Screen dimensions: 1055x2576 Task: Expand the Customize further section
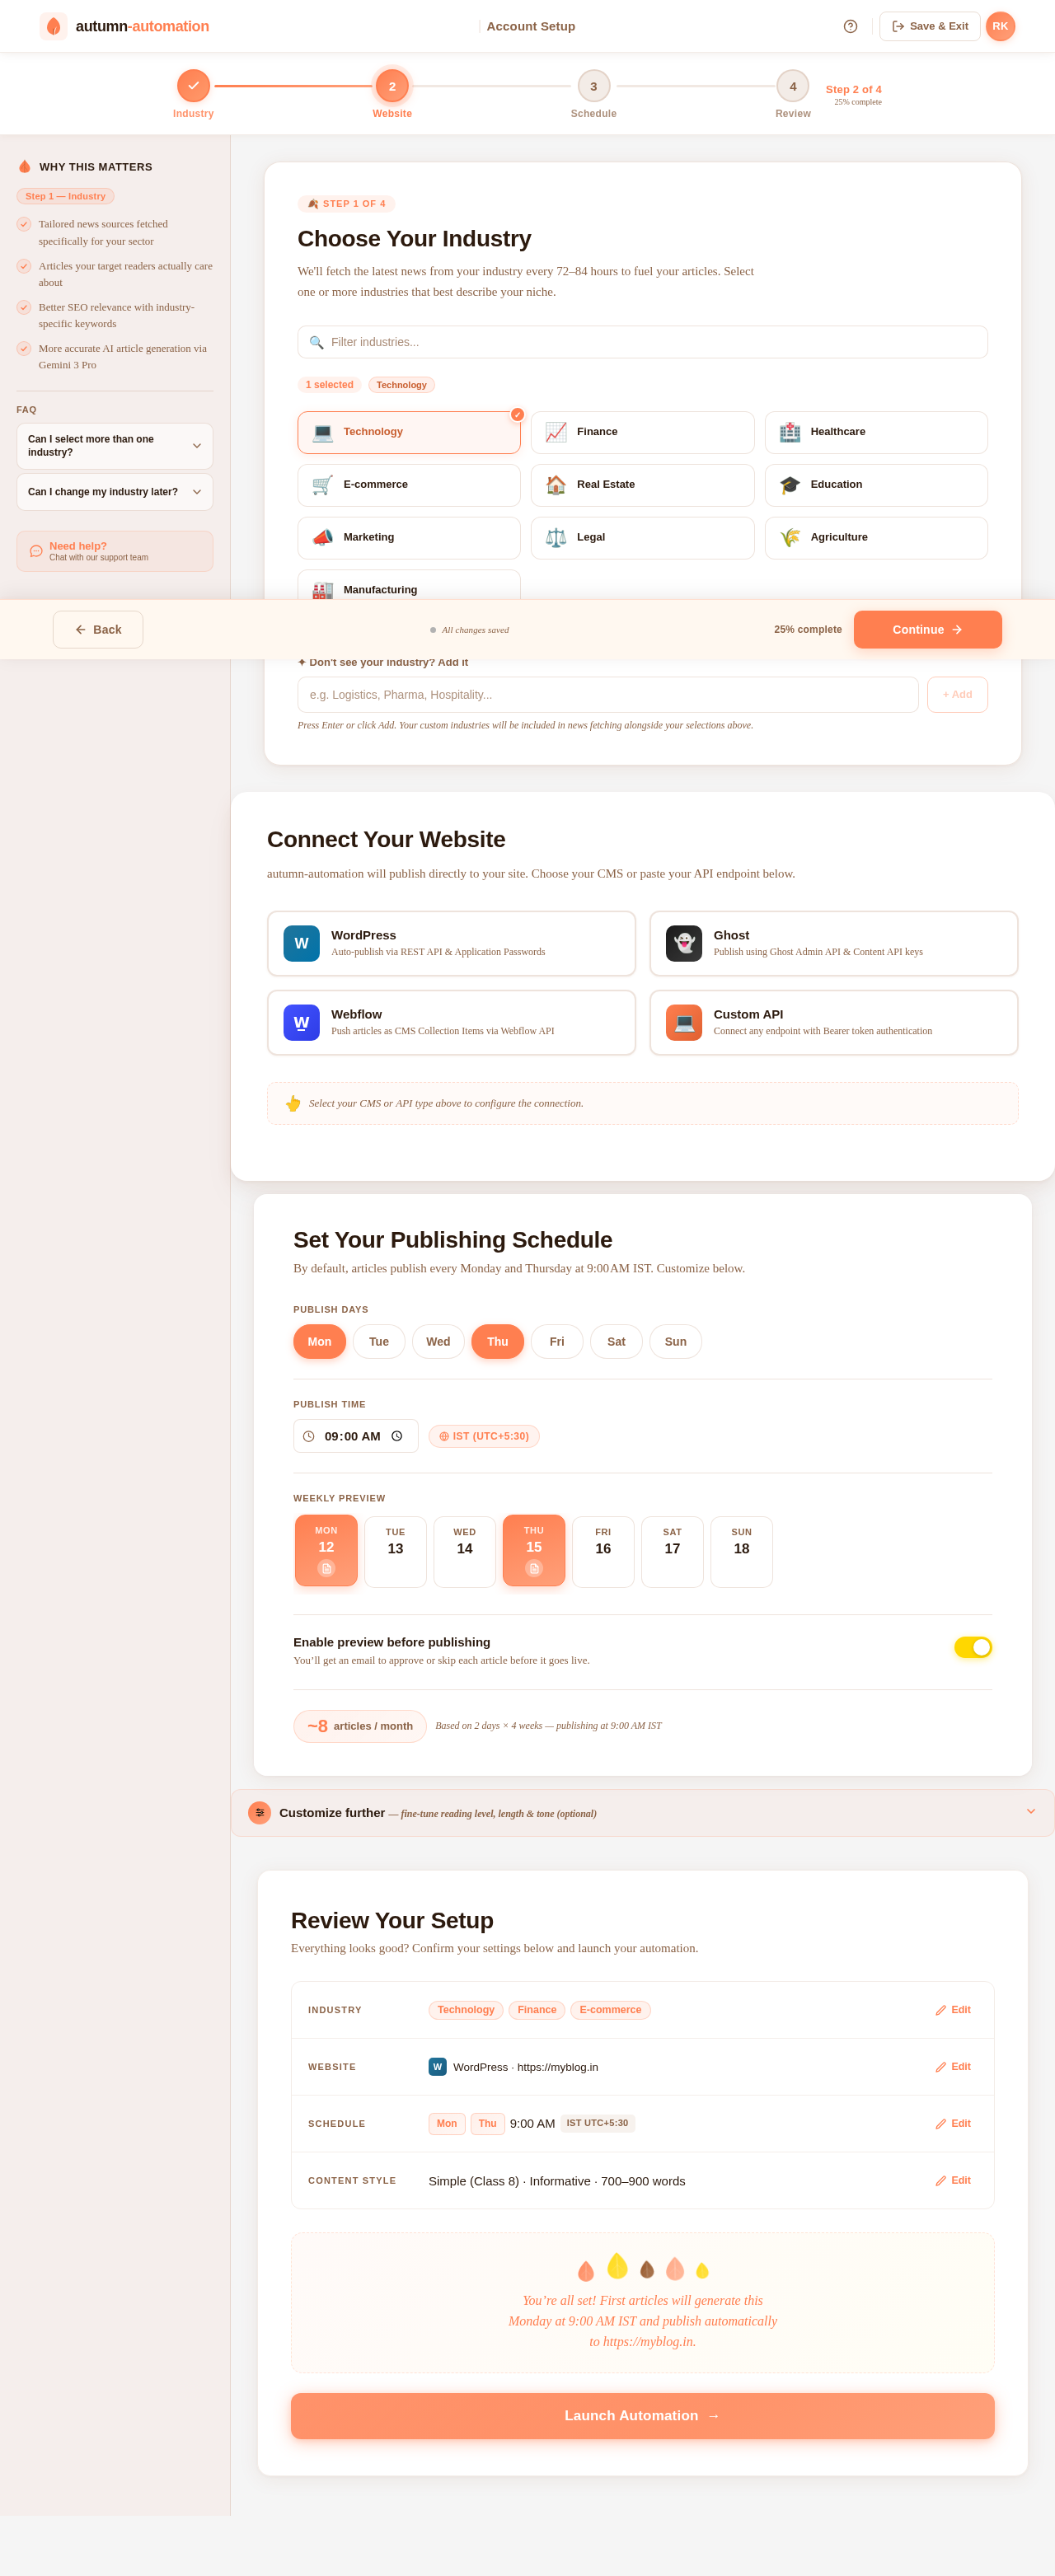[x=642, y=1813]
